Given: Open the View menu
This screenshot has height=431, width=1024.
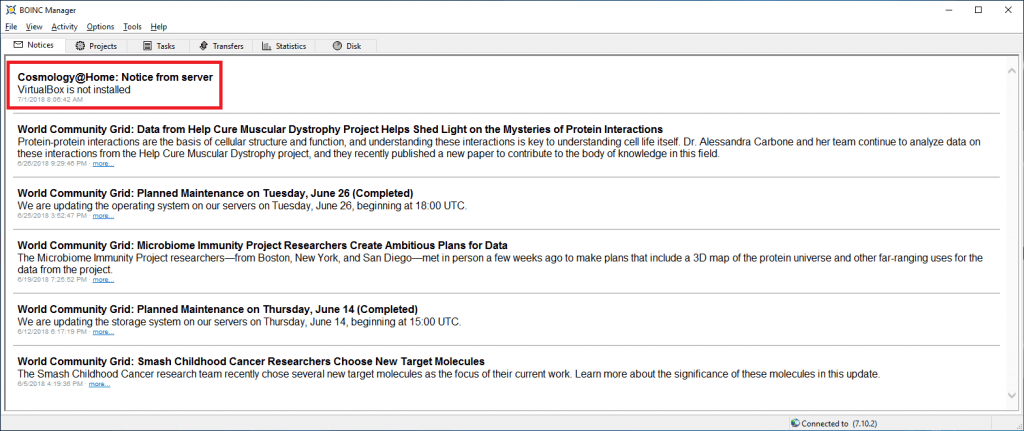Looking at the screenshot, I should tap(34, 26).
